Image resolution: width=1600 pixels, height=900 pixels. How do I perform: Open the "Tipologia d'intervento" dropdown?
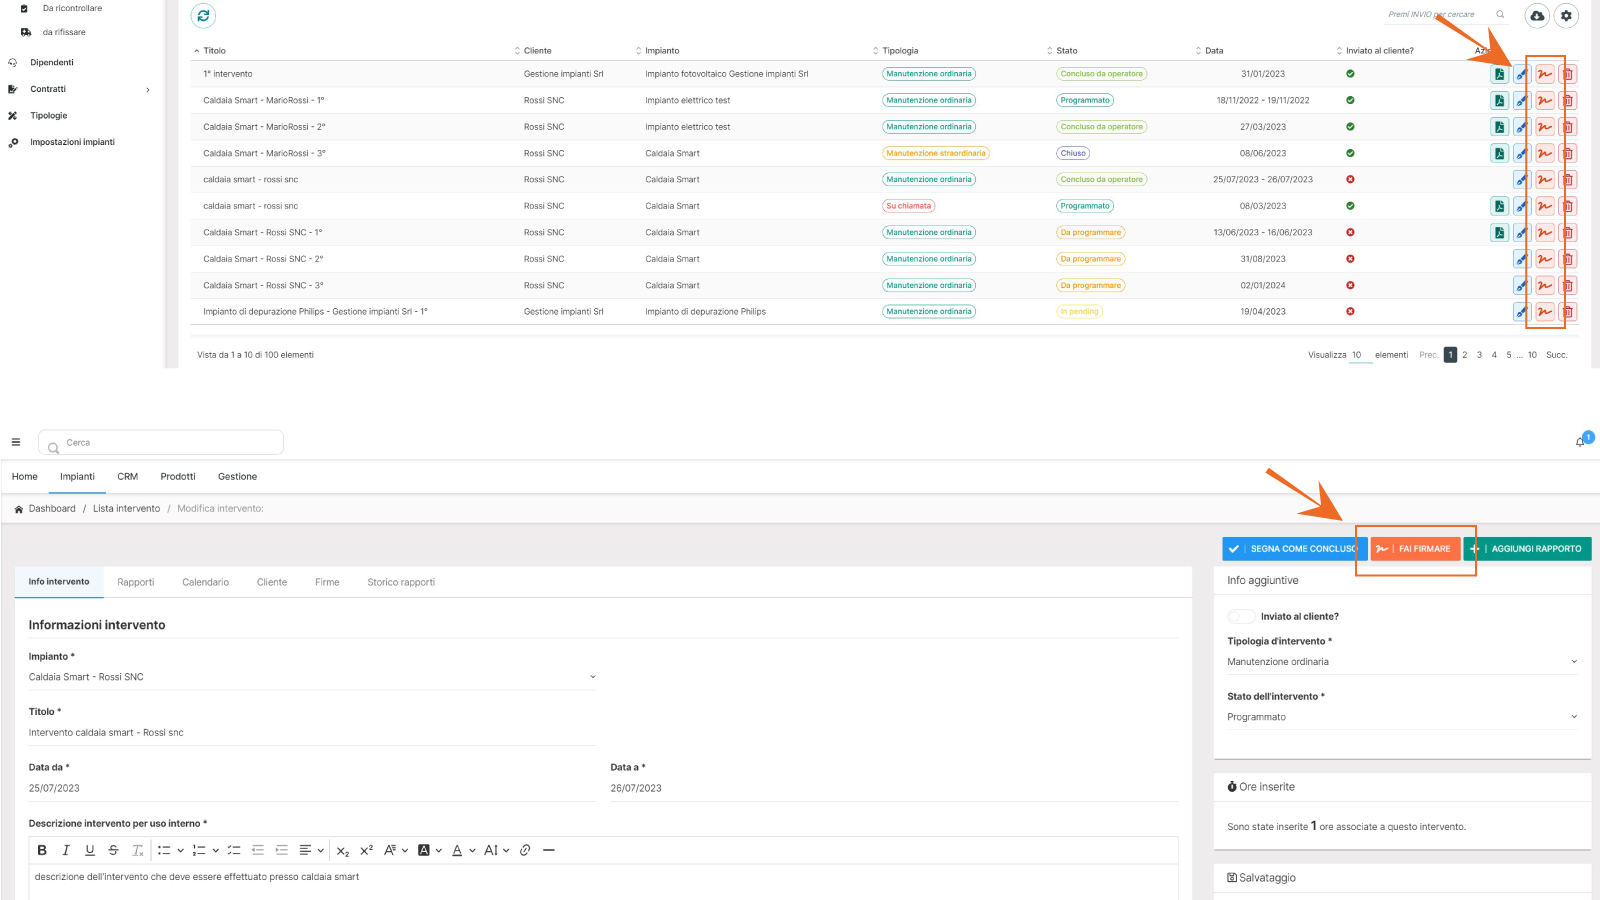(x=1401, y=662)
